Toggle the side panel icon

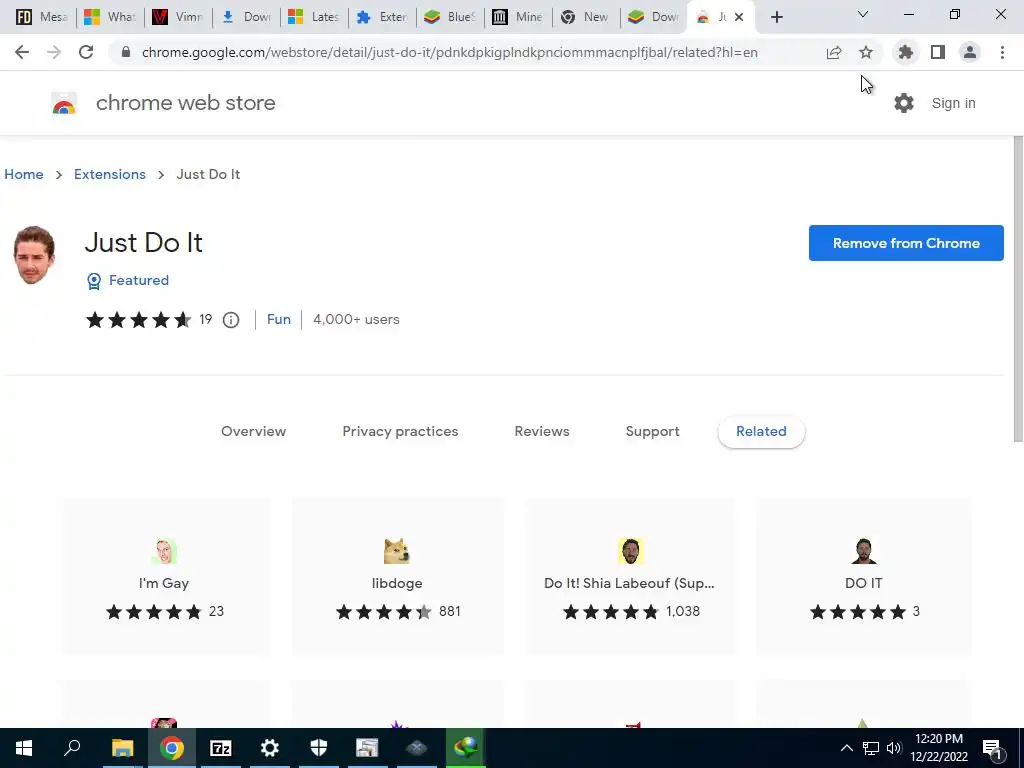(x=938, y=52)
